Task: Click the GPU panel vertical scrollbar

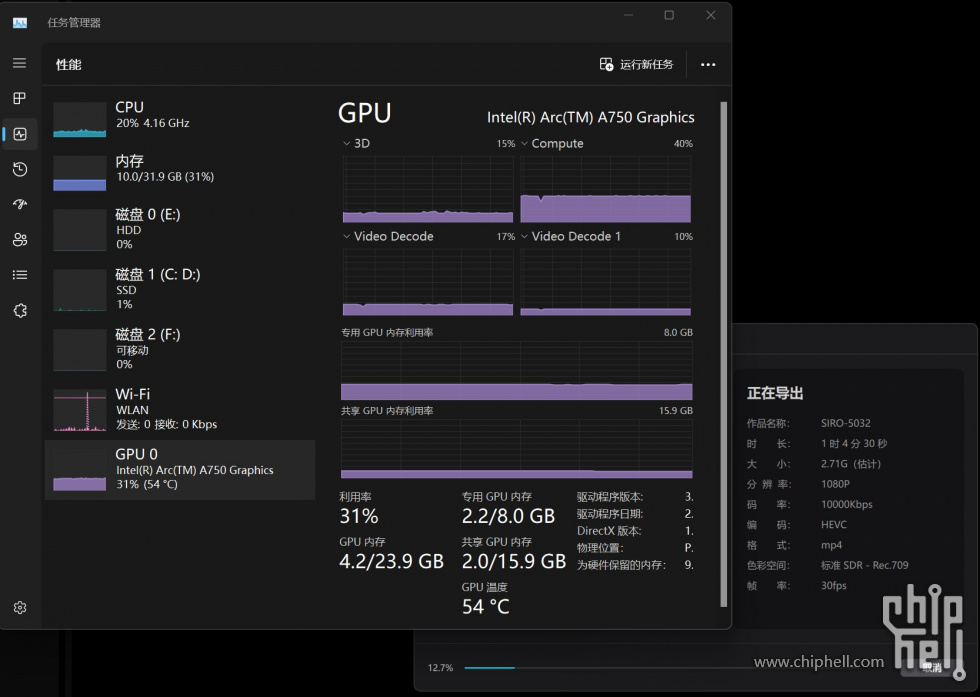Action: (724, 354)
